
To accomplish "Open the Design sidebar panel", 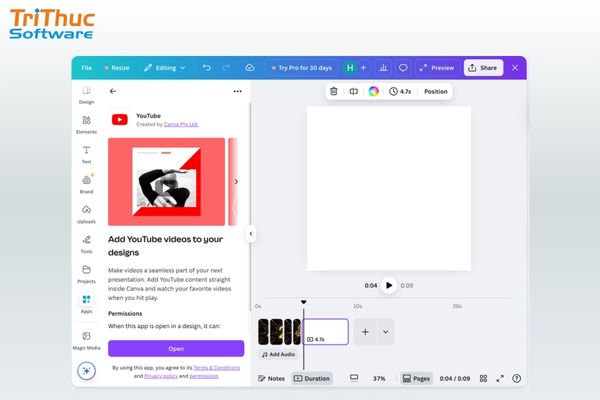I will [86, 95].
